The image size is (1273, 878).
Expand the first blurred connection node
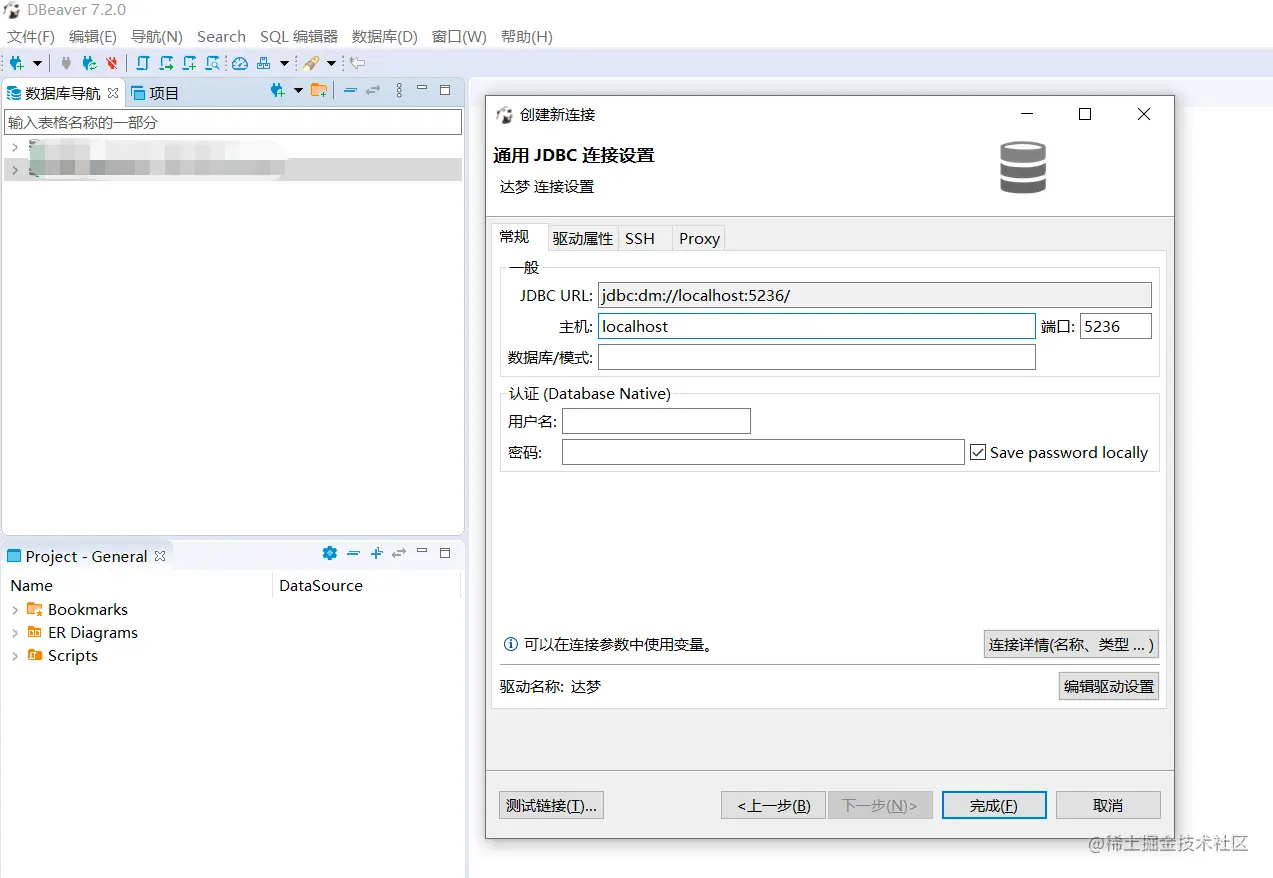(14, 148)
